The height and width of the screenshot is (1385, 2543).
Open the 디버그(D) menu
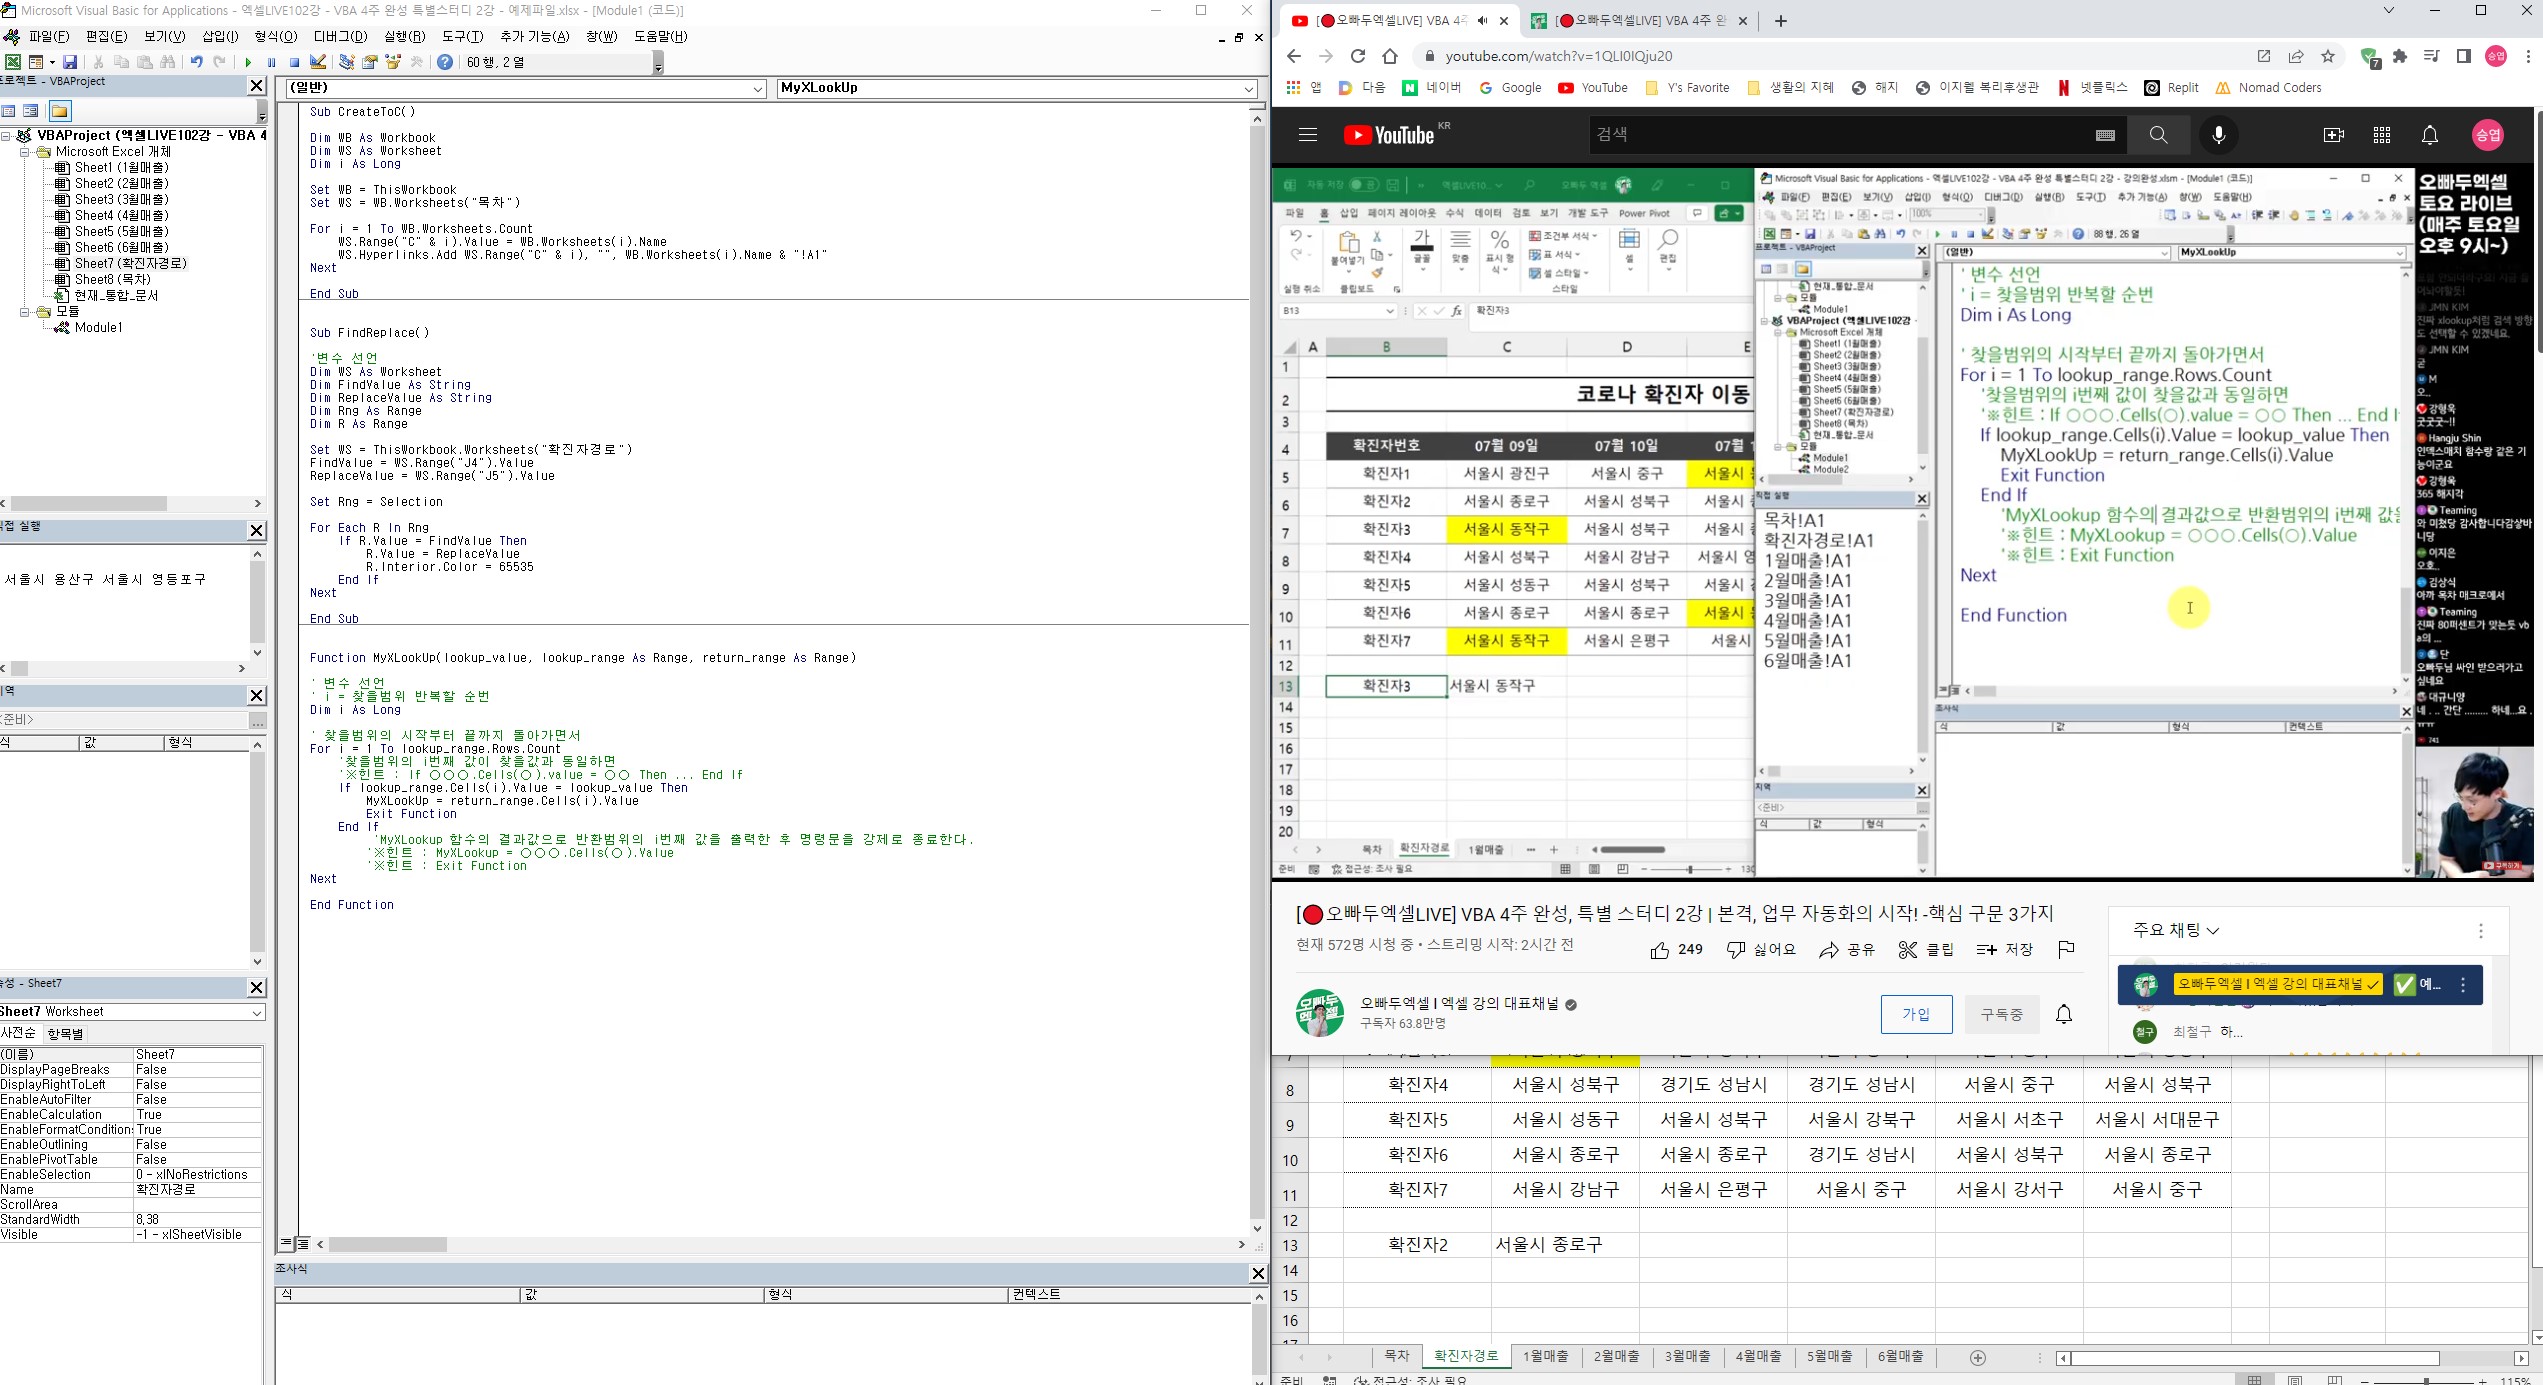(340, 36)
